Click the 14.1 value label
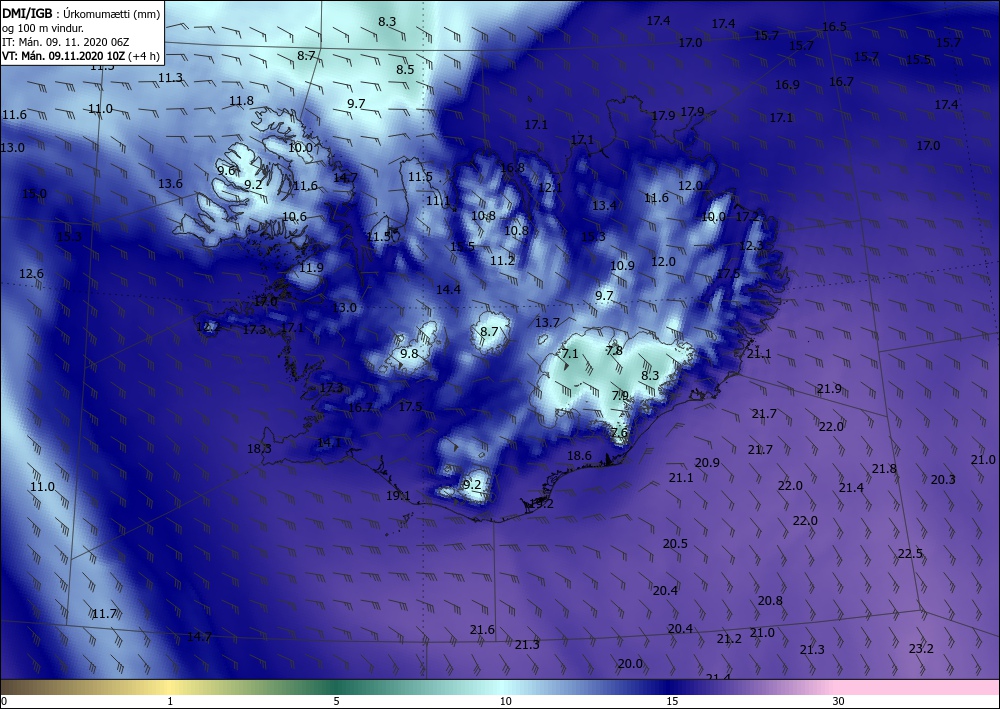The image size is (1000, 709). (330, 442)
